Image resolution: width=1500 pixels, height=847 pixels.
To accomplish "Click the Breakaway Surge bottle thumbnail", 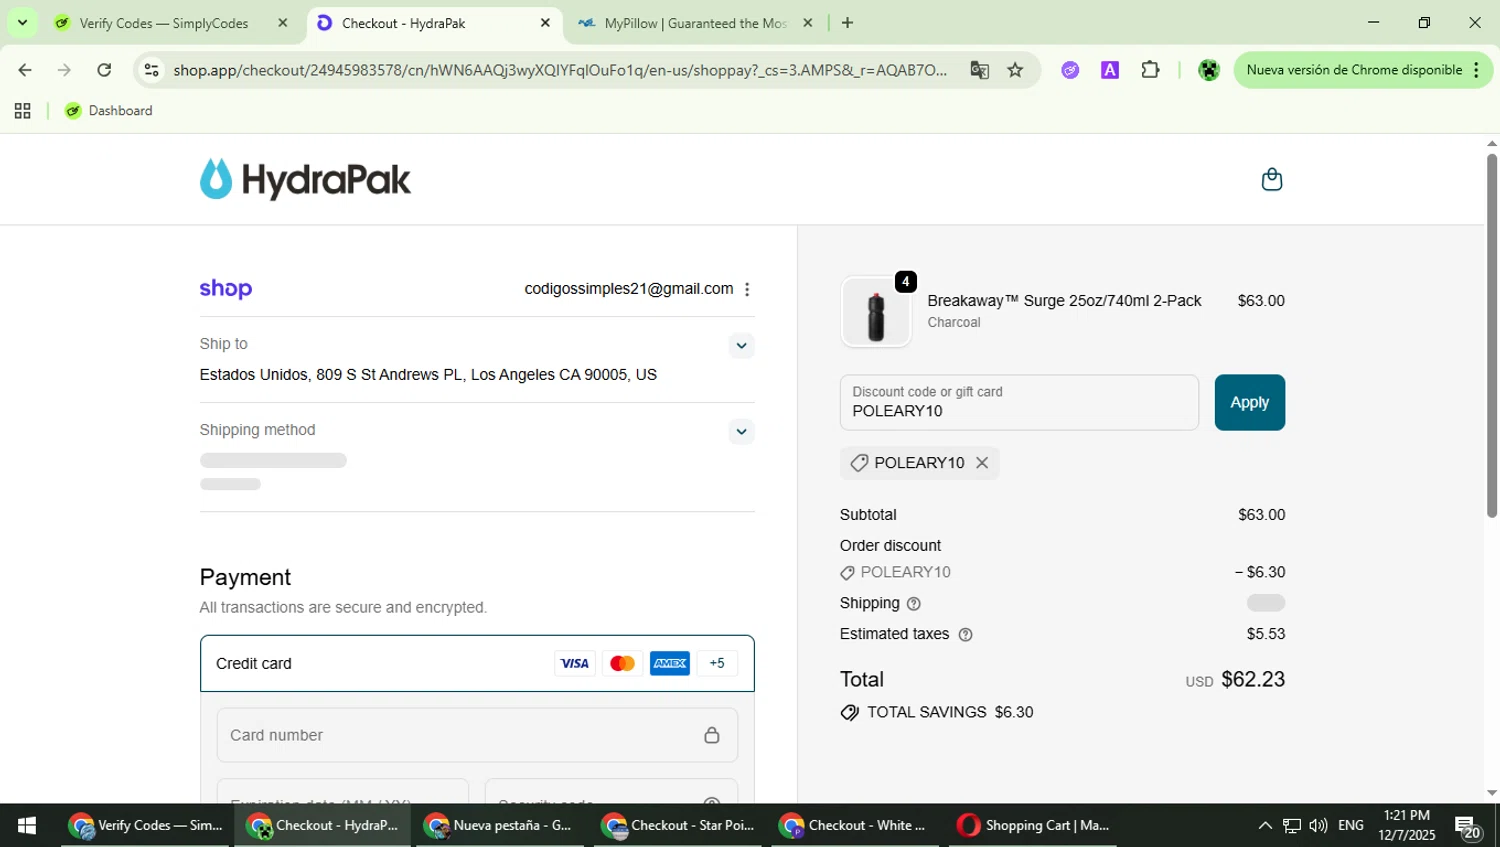I will pos(876,312).
